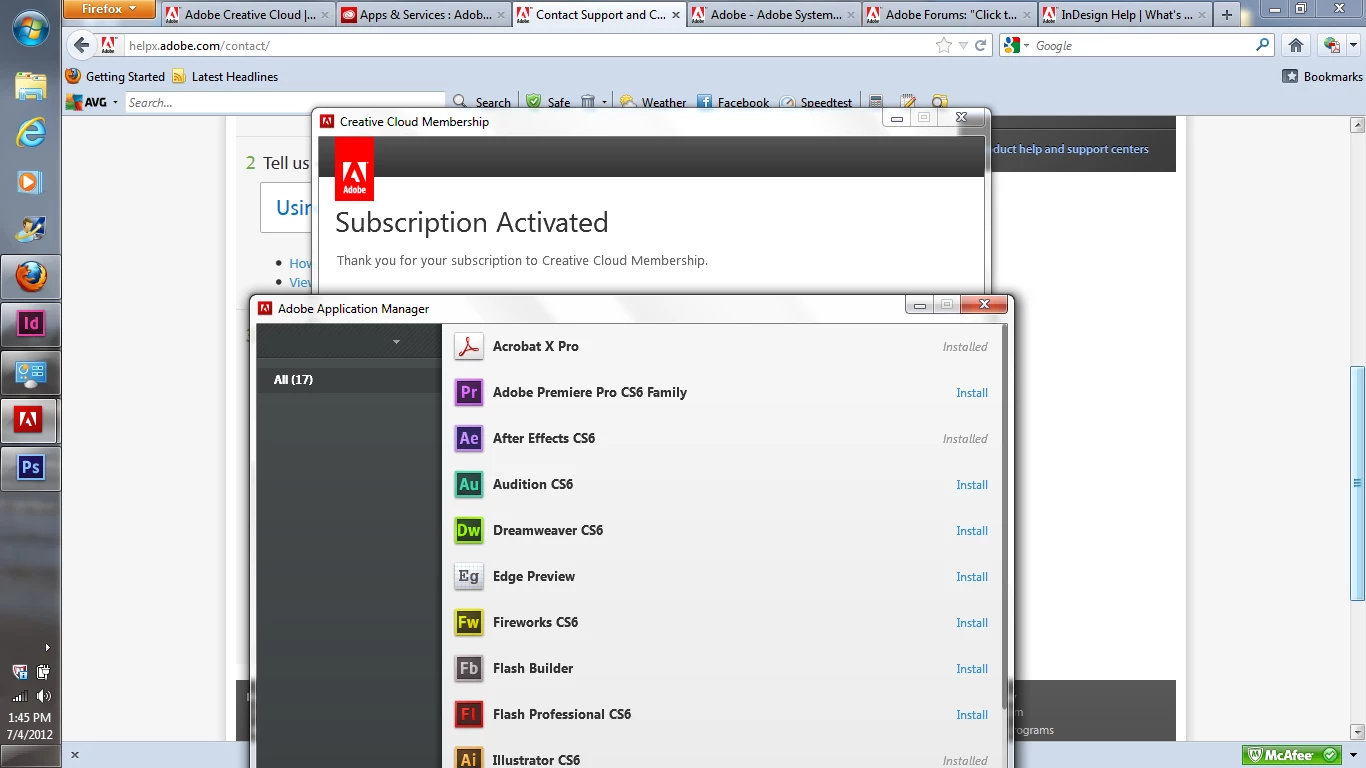This screenshot has width=1366, height=768.
Task: Click the helpx.adobe.com address bar
Action: 528,45
